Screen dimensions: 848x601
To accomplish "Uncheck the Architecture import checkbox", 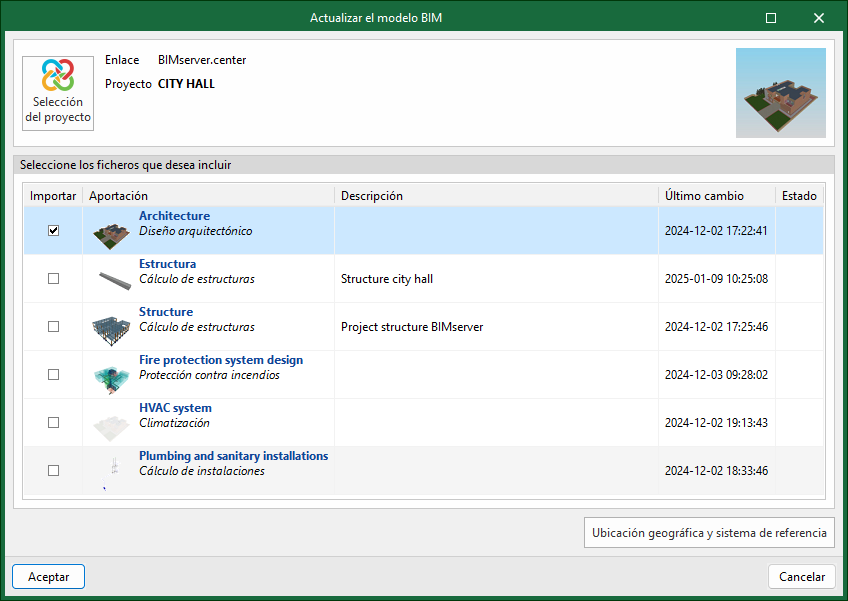I will click(54, 231).
